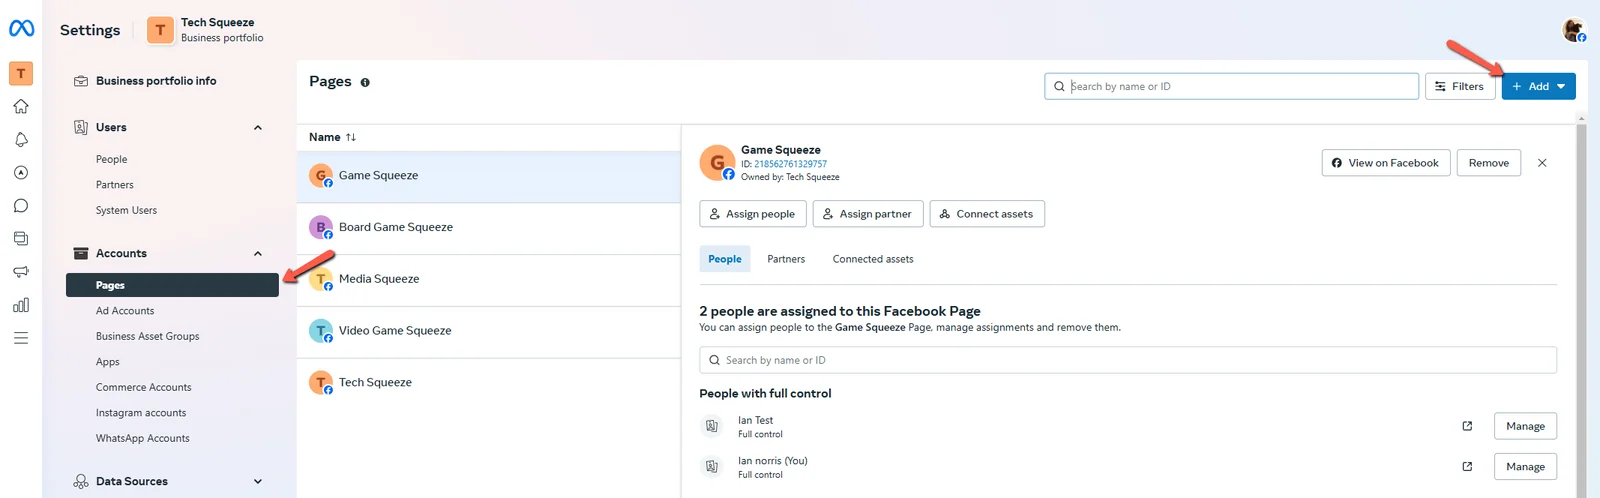Screen dimensions: 1600x498
Task: Open Business Asset Groups
Action: tap(148, 336)
